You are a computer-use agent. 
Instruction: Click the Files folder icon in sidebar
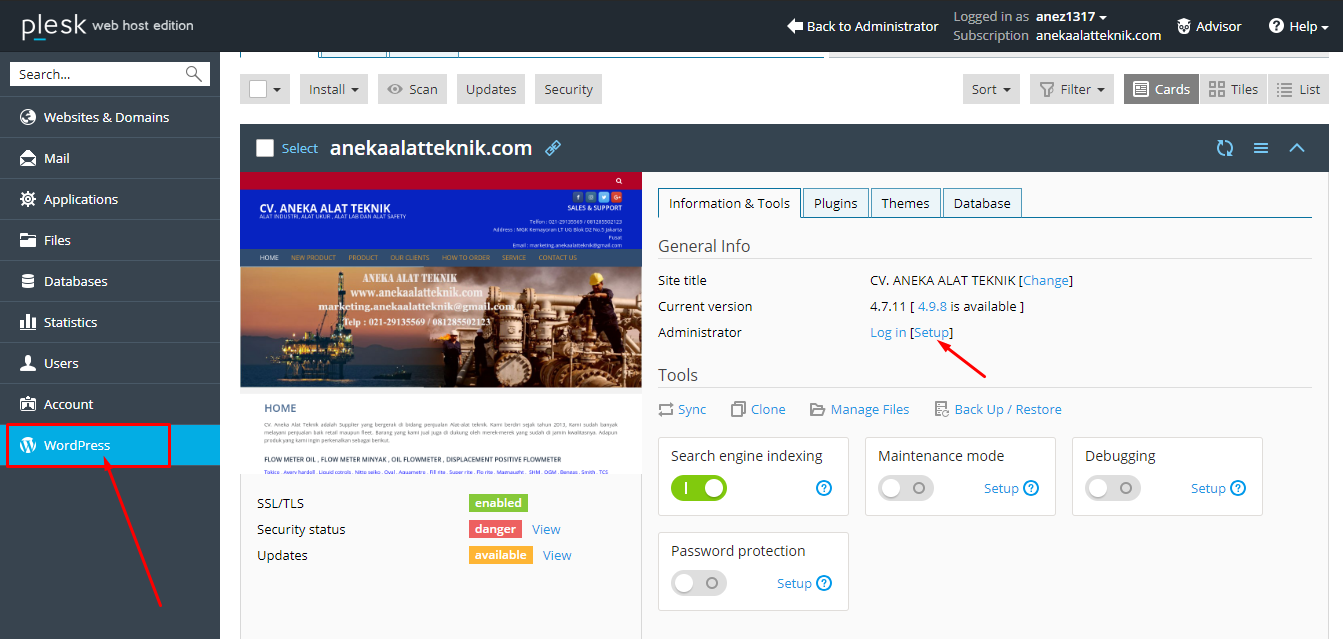pos(27,240)
